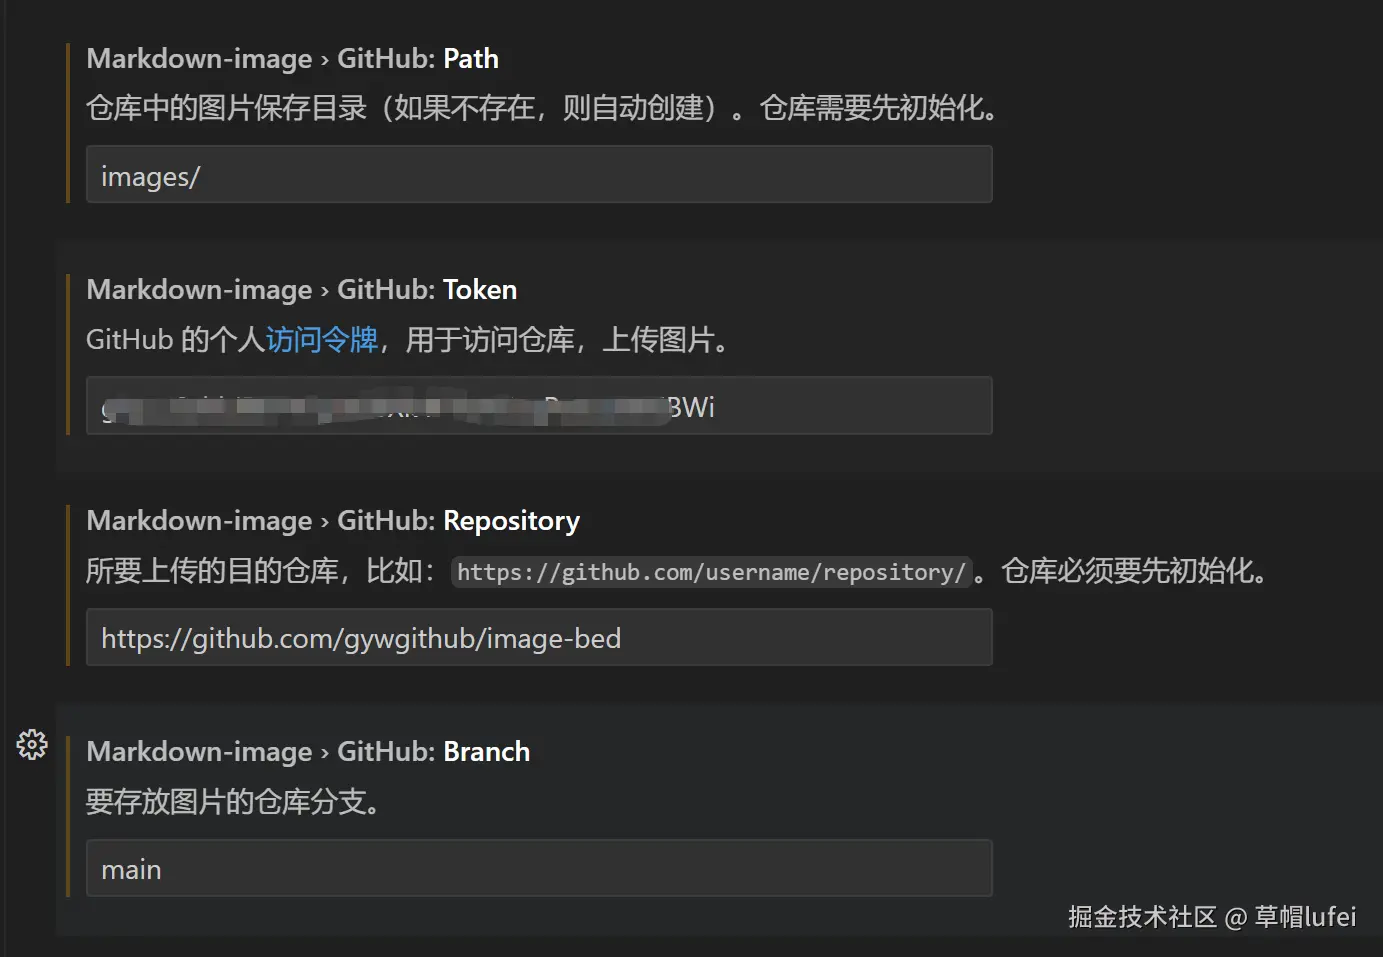This screenshot has height=957, width=1383.
Task: Click the Markdown-image GitHub: Token heading
Action: (301, 290)
